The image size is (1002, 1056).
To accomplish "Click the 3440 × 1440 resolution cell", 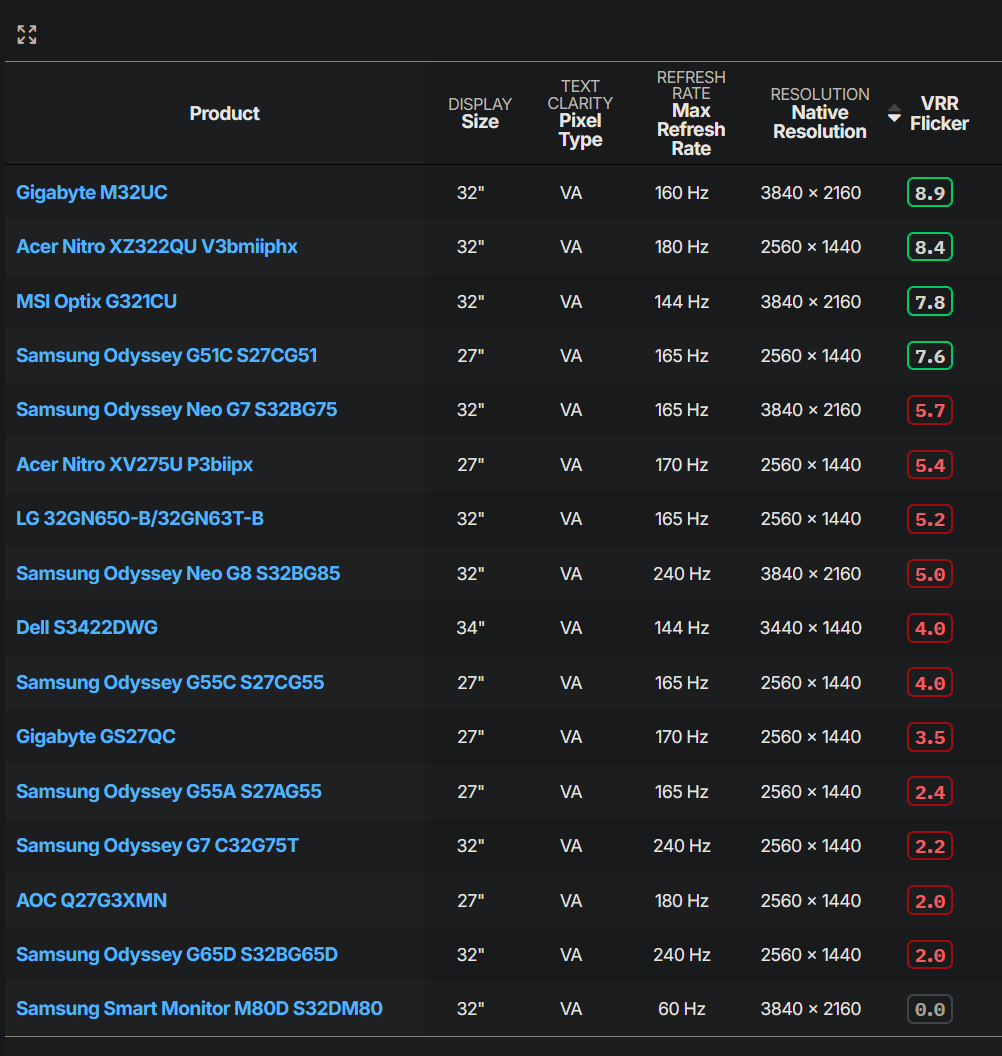I will click(x=811, y=628).
